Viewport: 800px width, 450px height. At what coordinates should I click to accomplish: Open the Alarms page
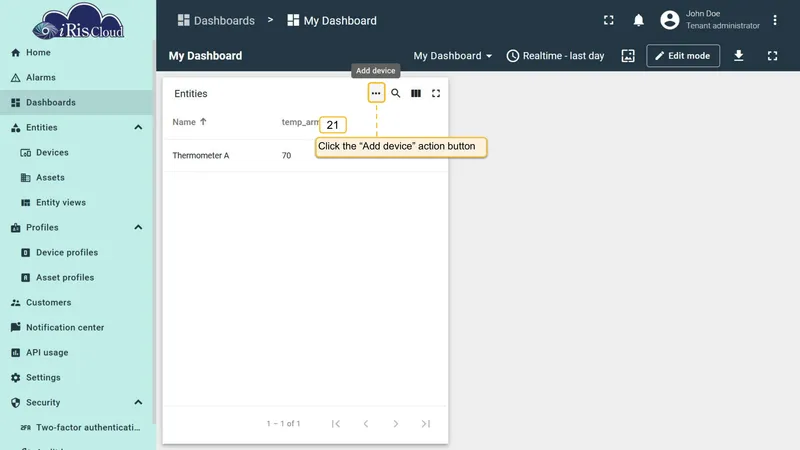77,78
